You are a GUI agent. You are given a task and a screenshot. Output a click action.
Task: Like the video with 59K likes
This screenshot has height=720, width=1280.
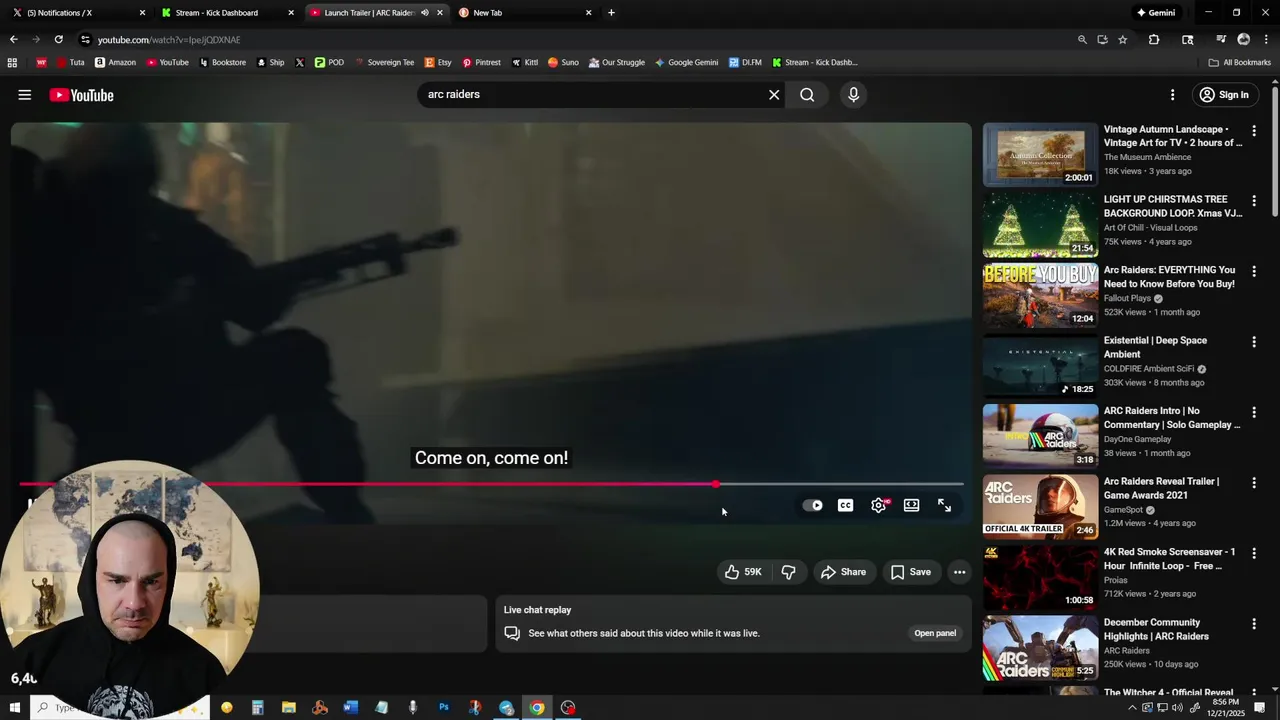click(x=743, y=572)
